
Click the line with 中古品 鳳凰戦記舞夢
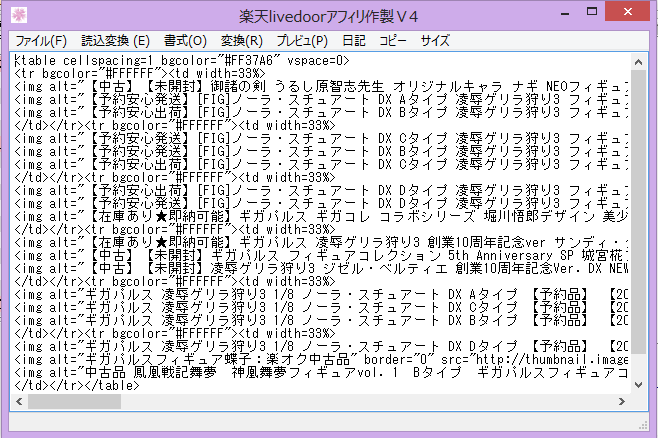pyautogui.click(x=321, y=373)
